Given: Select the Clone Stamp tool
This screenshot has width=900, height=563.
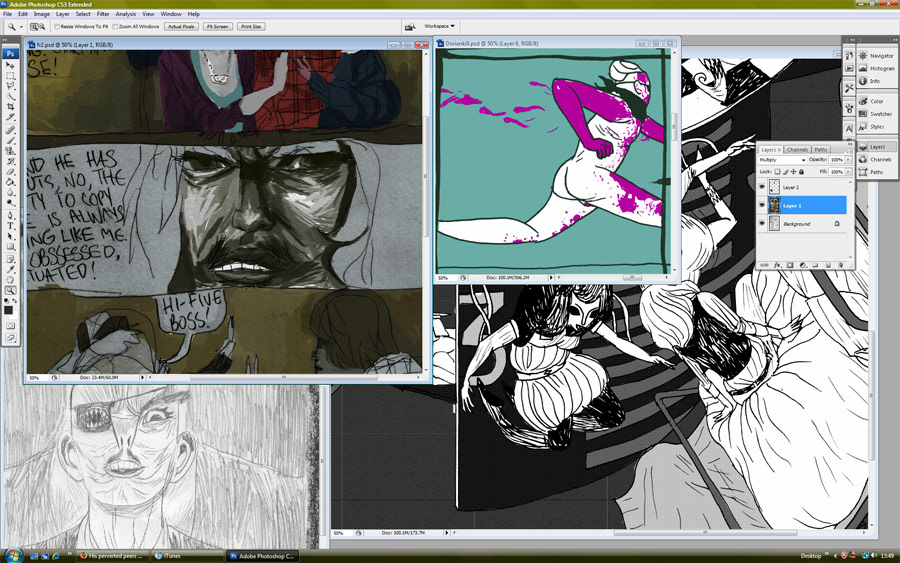Looking at the screenshot, I should click(x=10, y=149).
